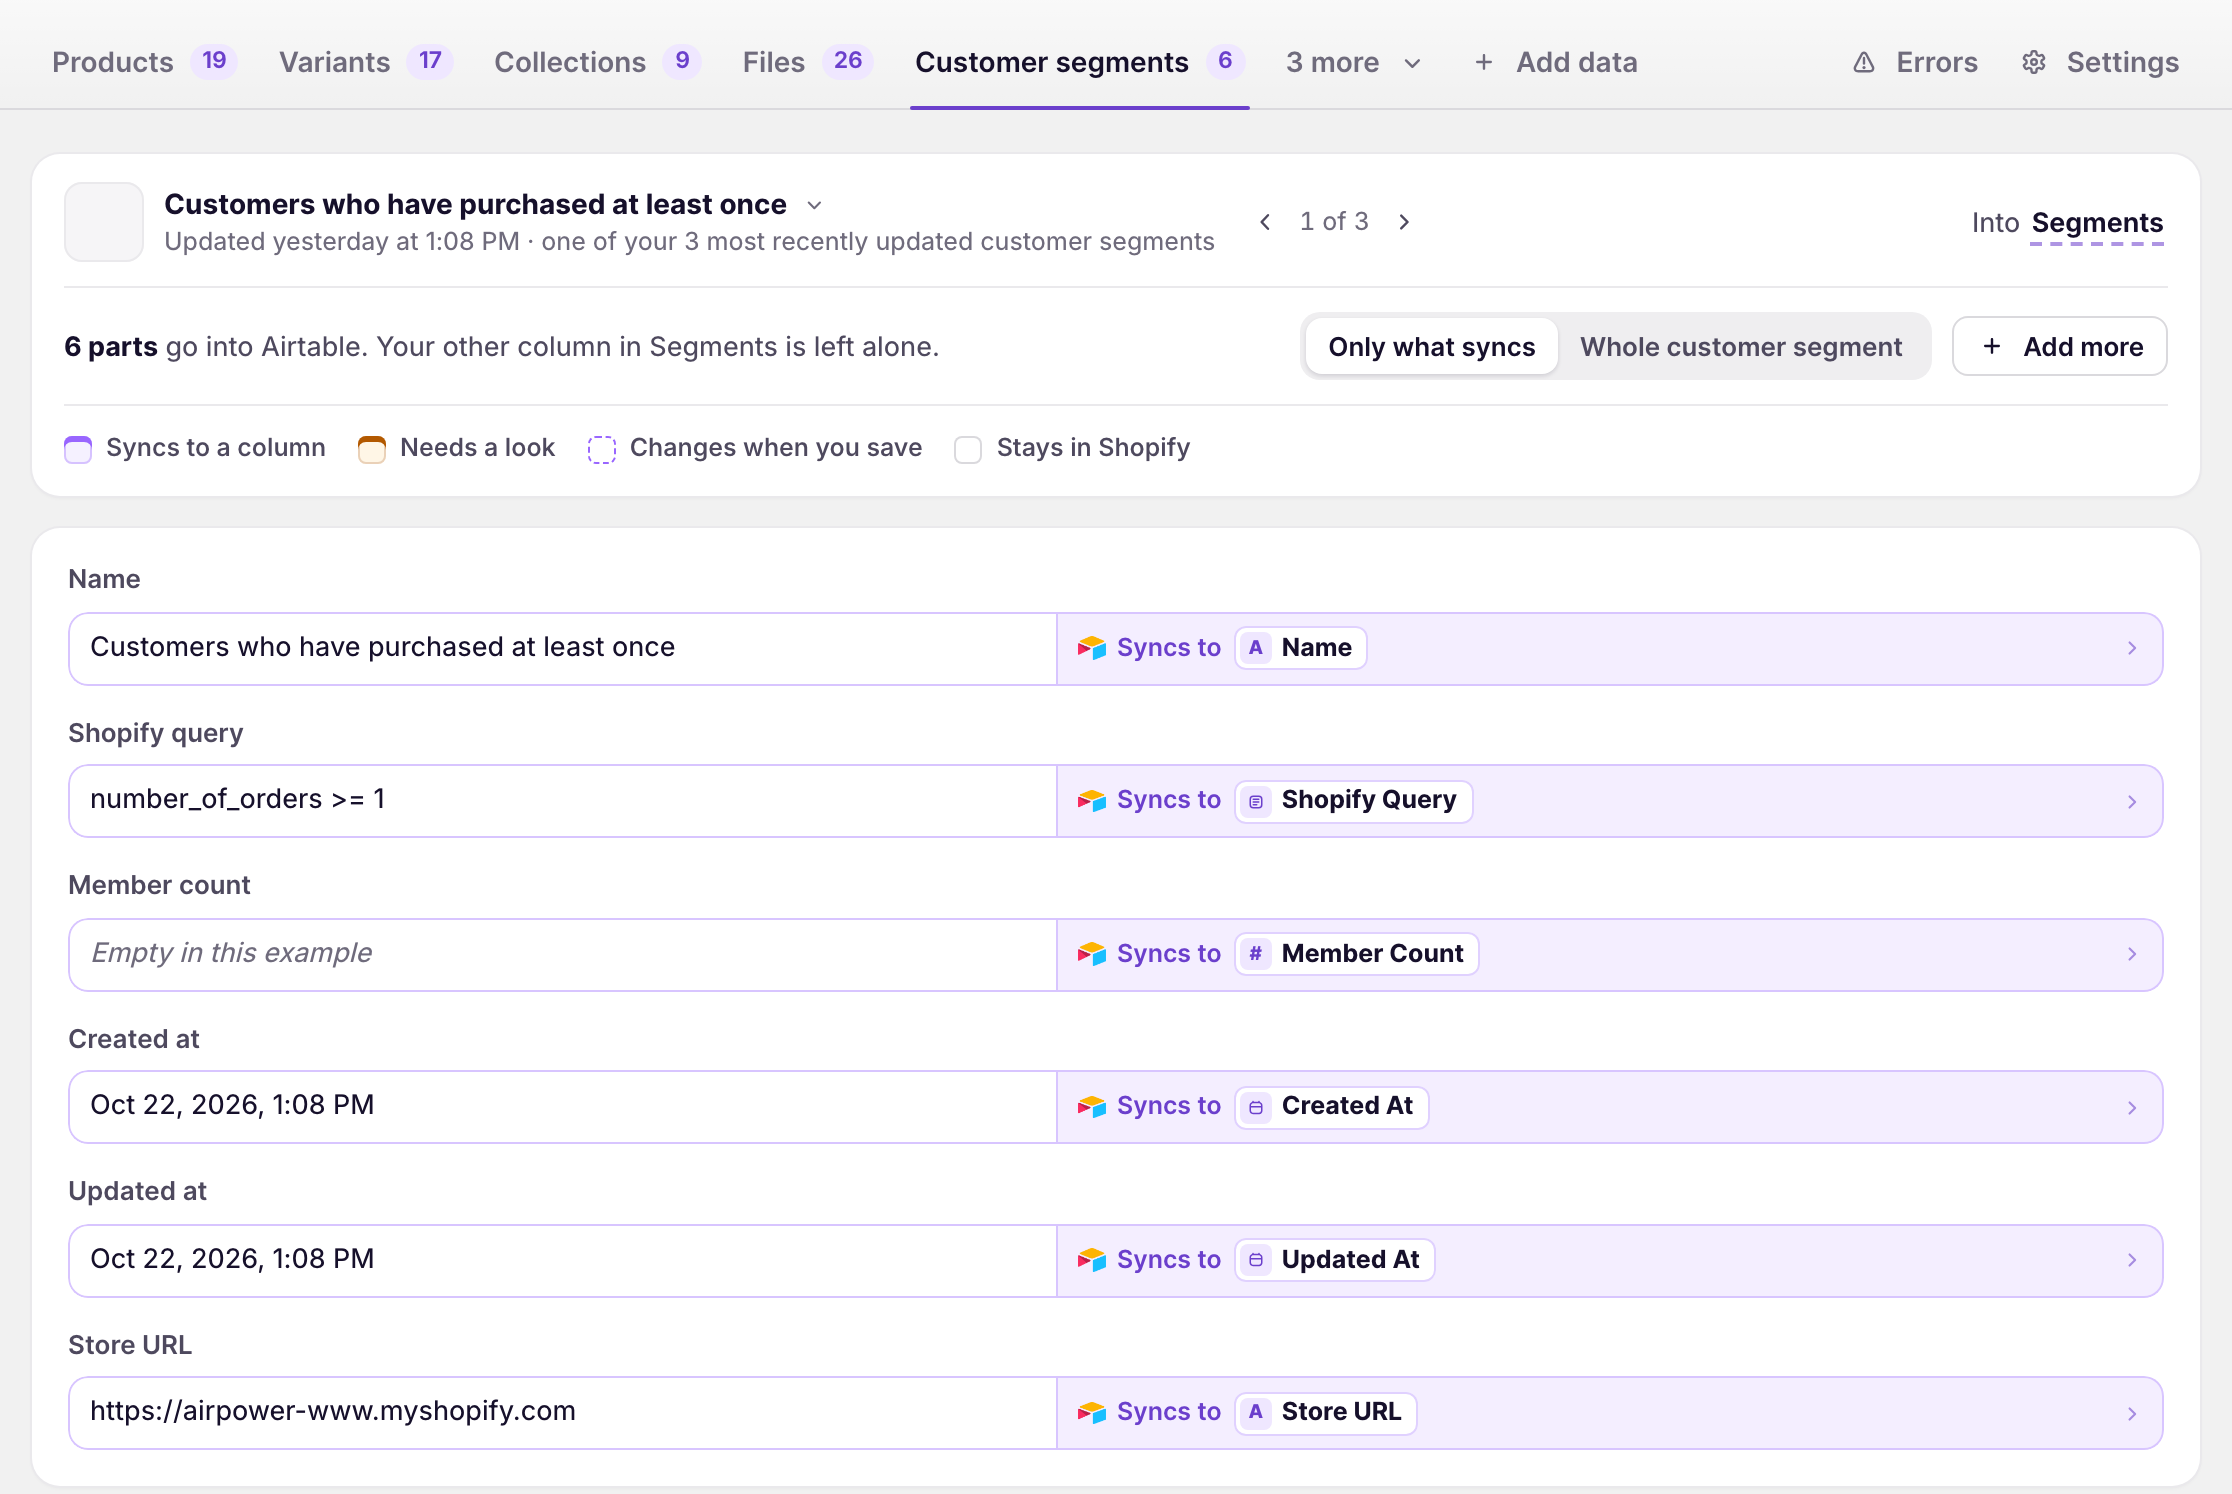Switch to Whole customer segment view

[x=1741, y=347]
